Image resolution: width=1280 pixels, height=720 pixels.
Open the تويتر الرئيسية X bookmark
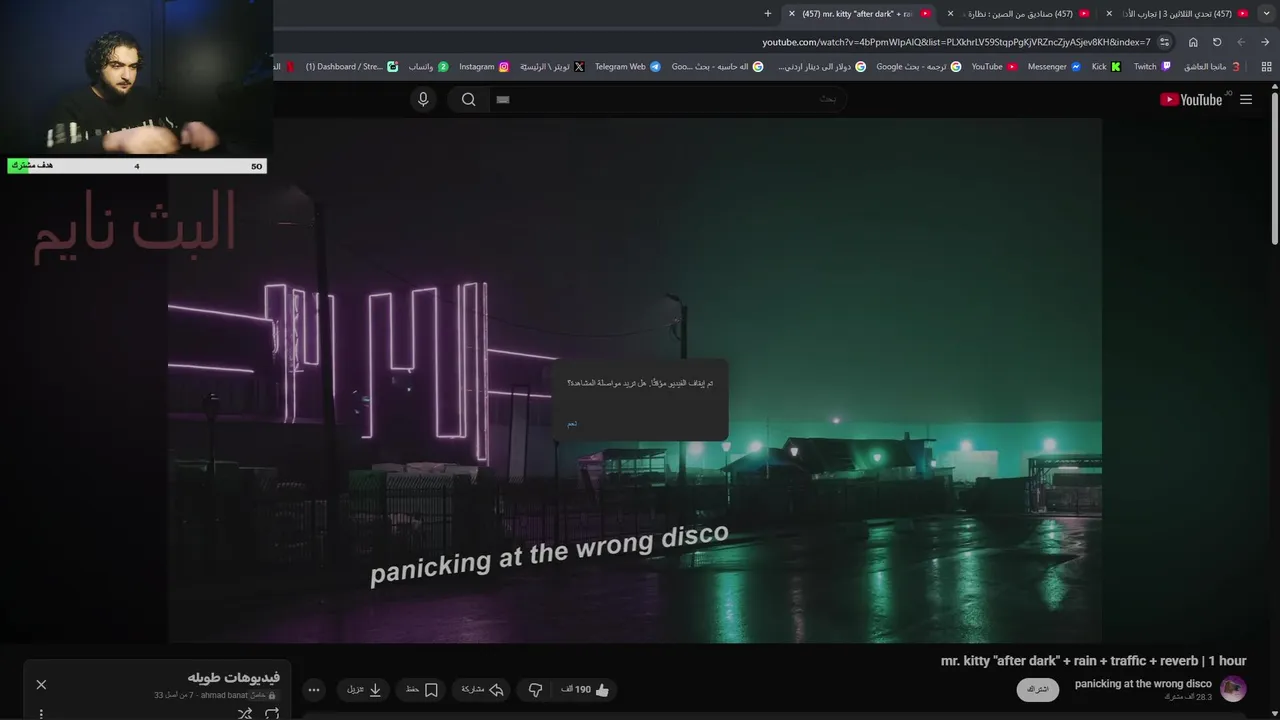(x=552, y=67)
